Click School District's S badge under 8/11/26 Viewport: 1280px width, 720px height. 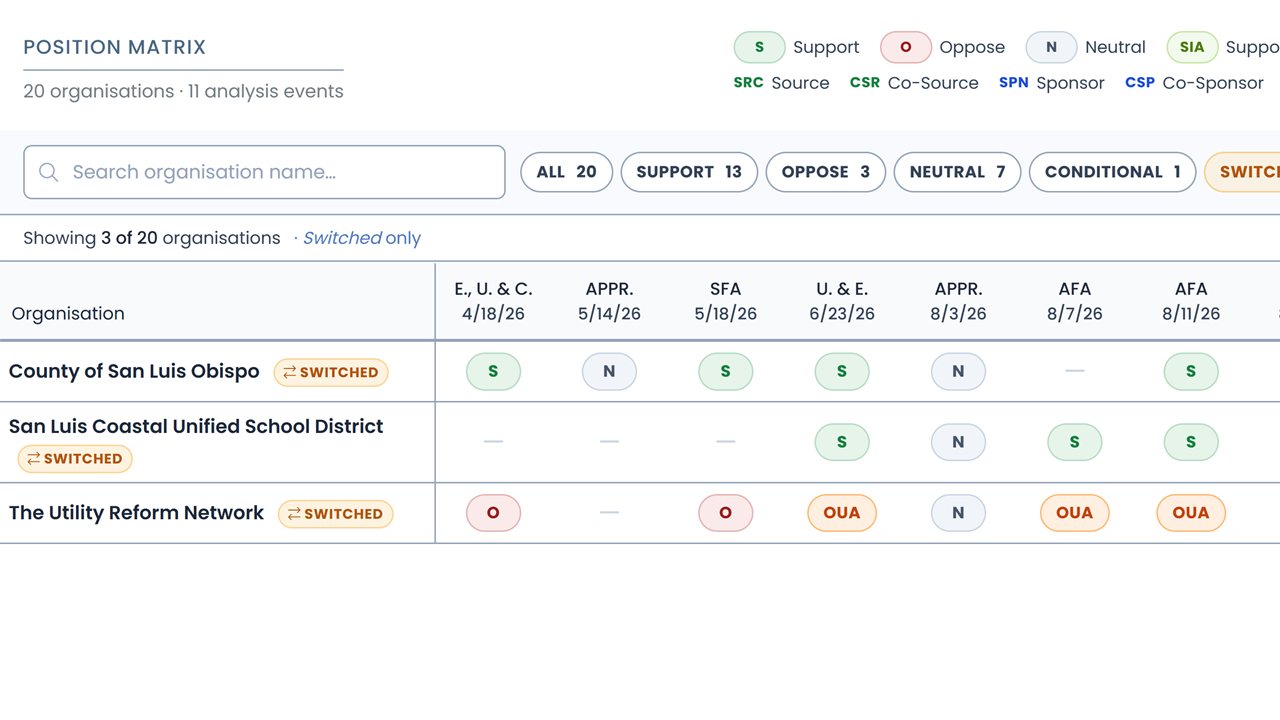[1191, 442]
